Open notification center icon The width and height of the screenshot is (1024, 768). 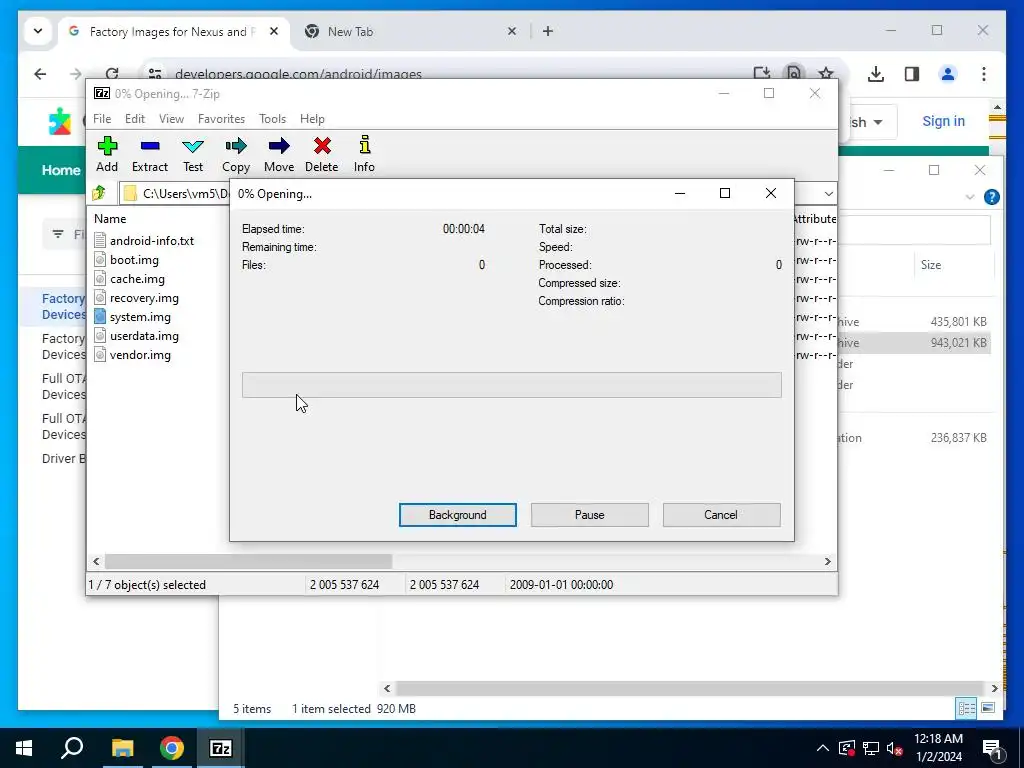pos(992,749)
